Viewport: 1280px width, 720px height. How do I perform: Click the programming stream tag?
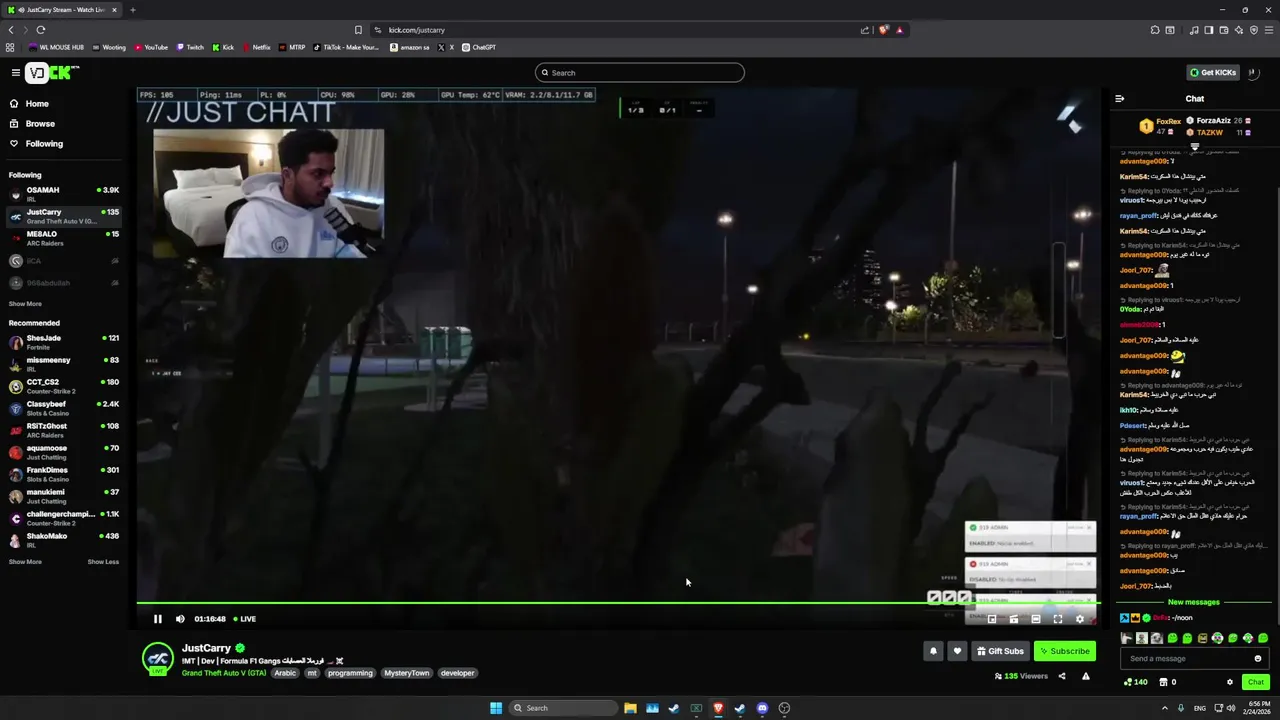pyautogui.click(x=351, y=673)
